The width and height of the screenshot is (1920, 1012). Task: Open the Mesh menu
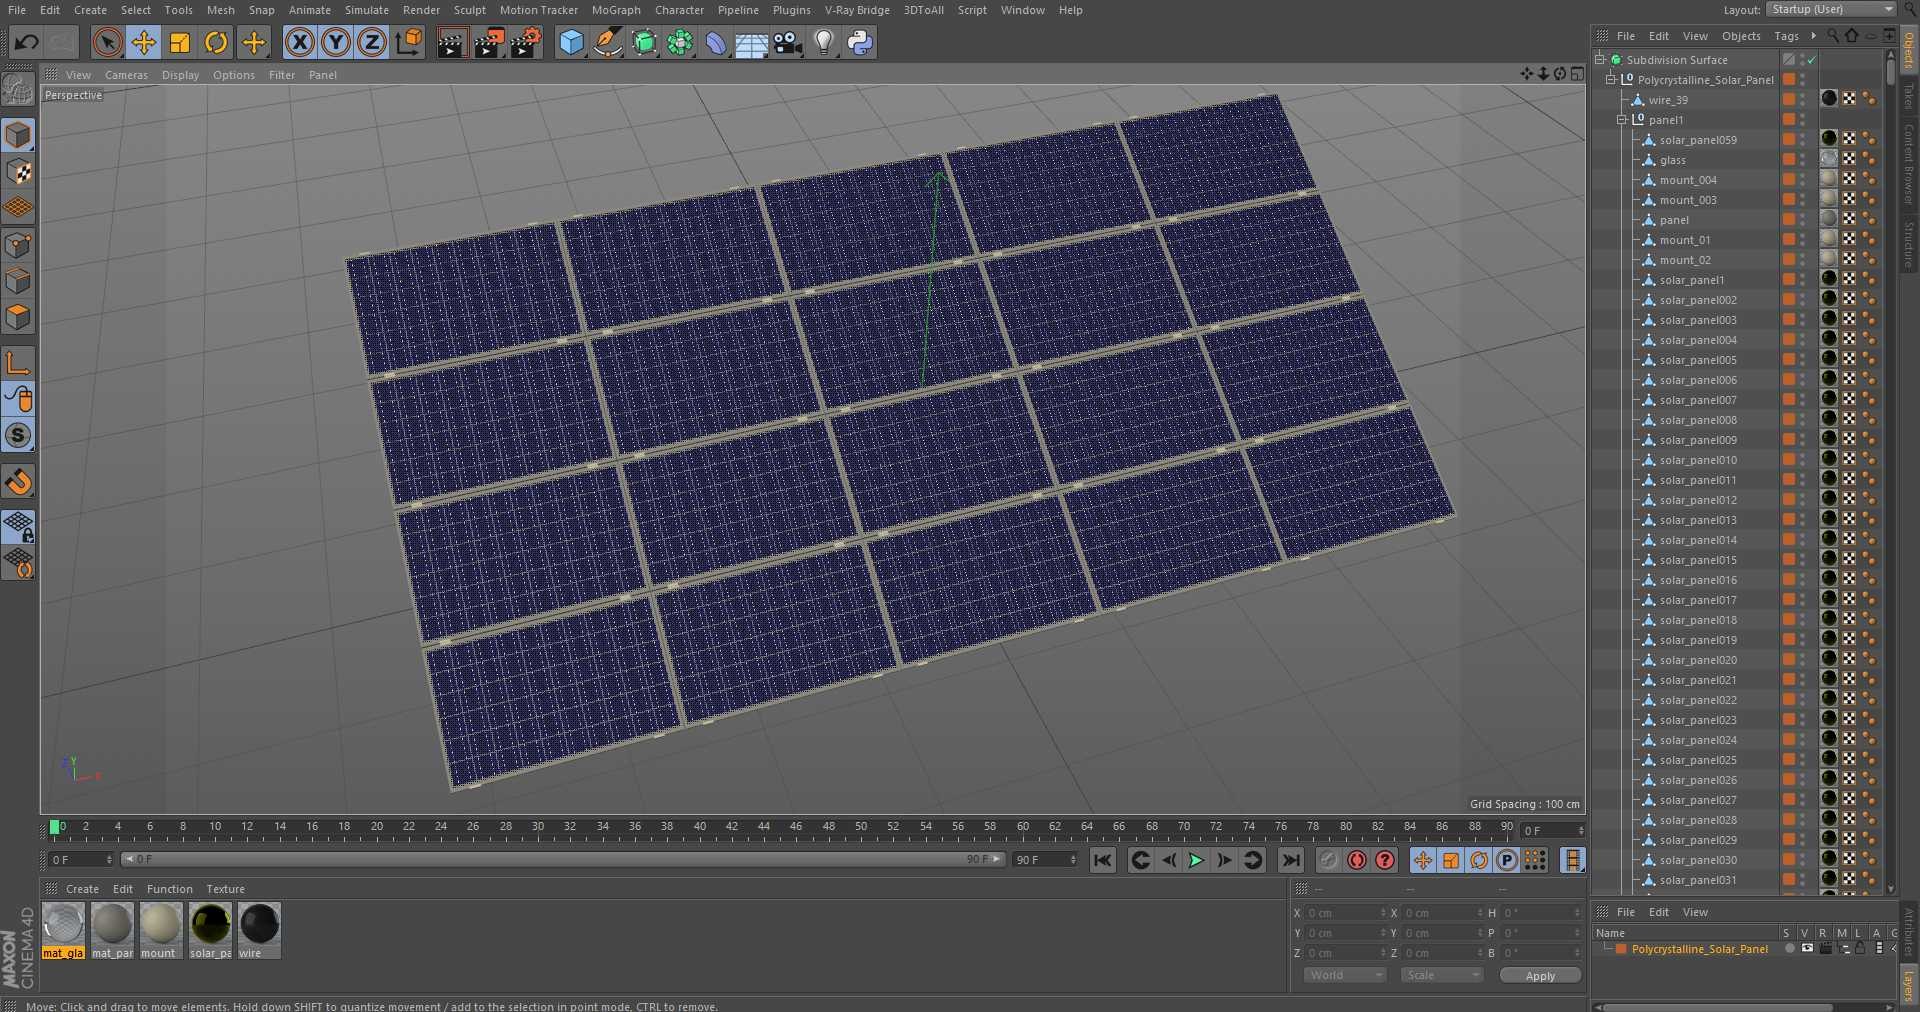click(x=220, y=10)
